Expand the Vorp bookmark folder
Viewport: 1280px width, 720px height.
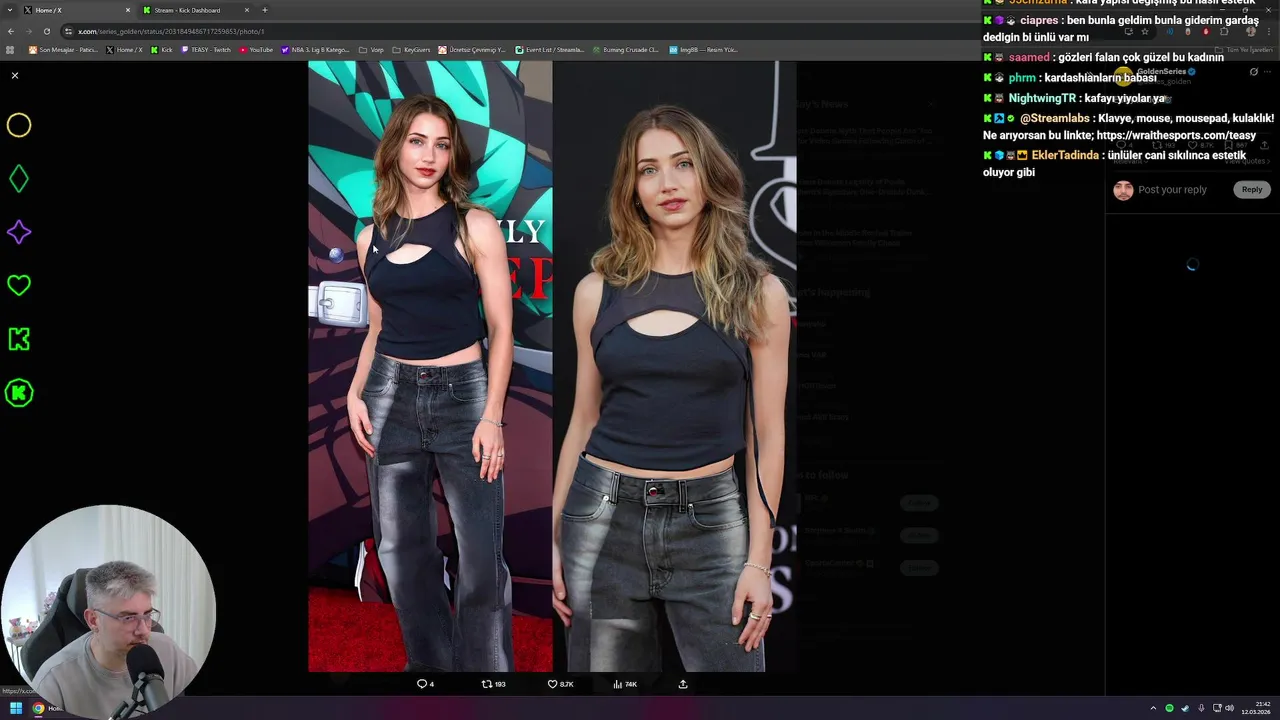point(371,49)
